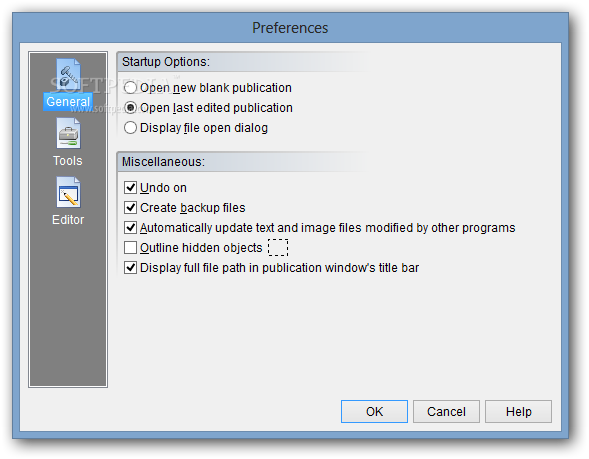This screenshot has width=589, height=459.
Task: Click the Cancel button
Action: [446, 412]
